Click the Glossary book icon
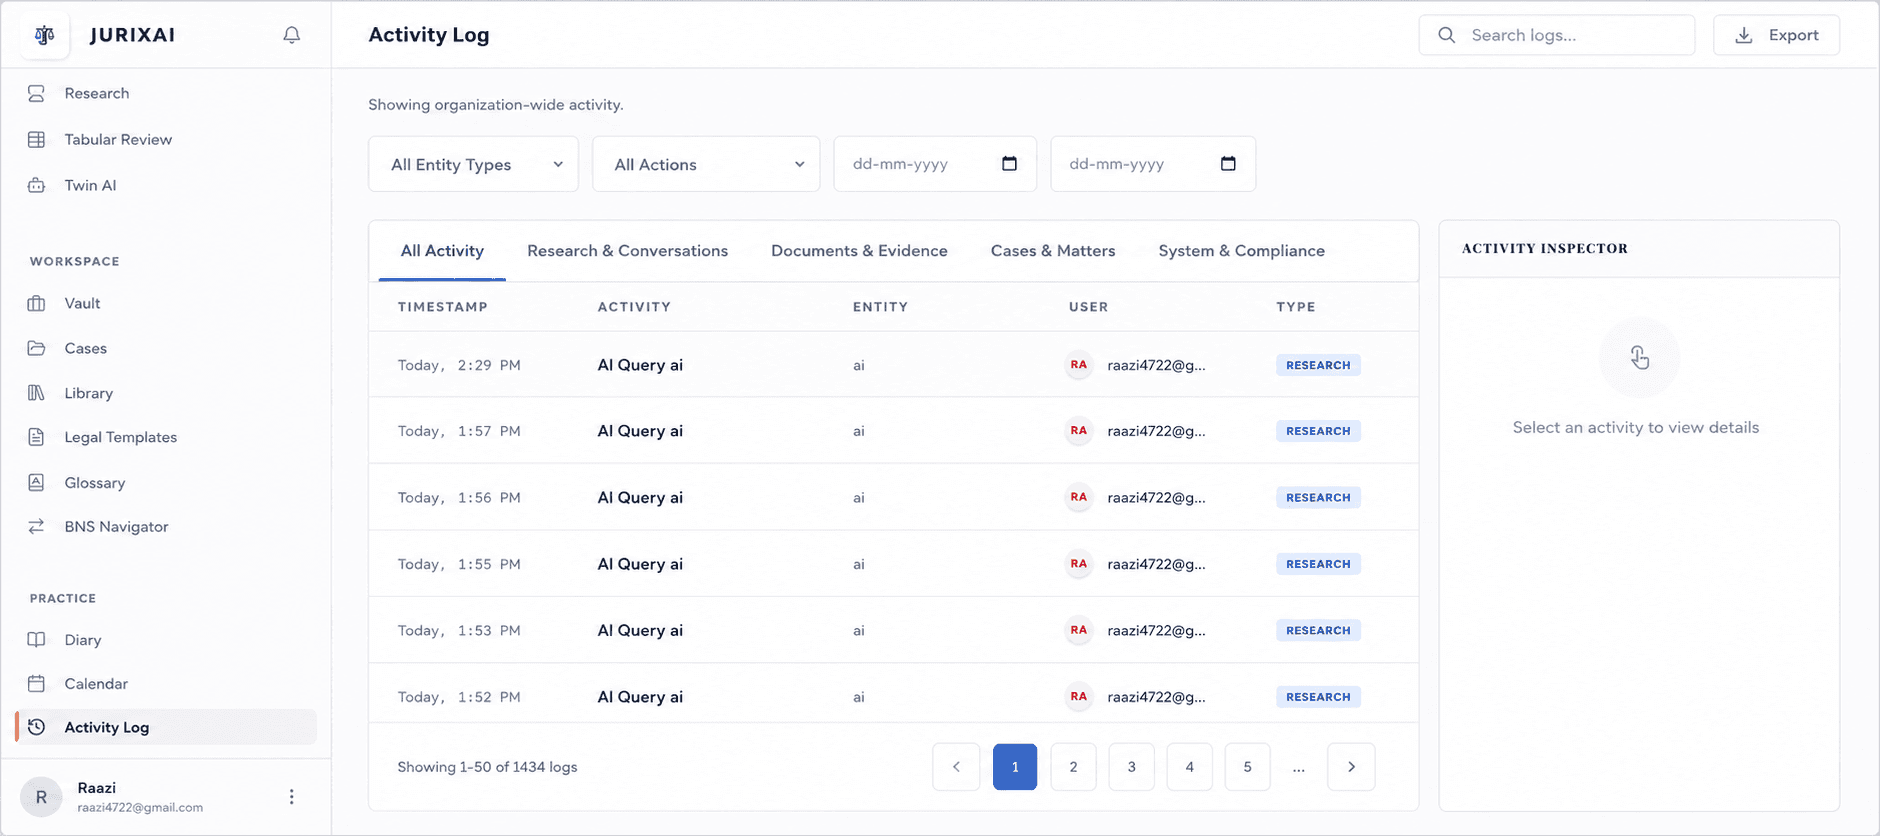This screenshot has width=1880, height=836. [36, 482]
